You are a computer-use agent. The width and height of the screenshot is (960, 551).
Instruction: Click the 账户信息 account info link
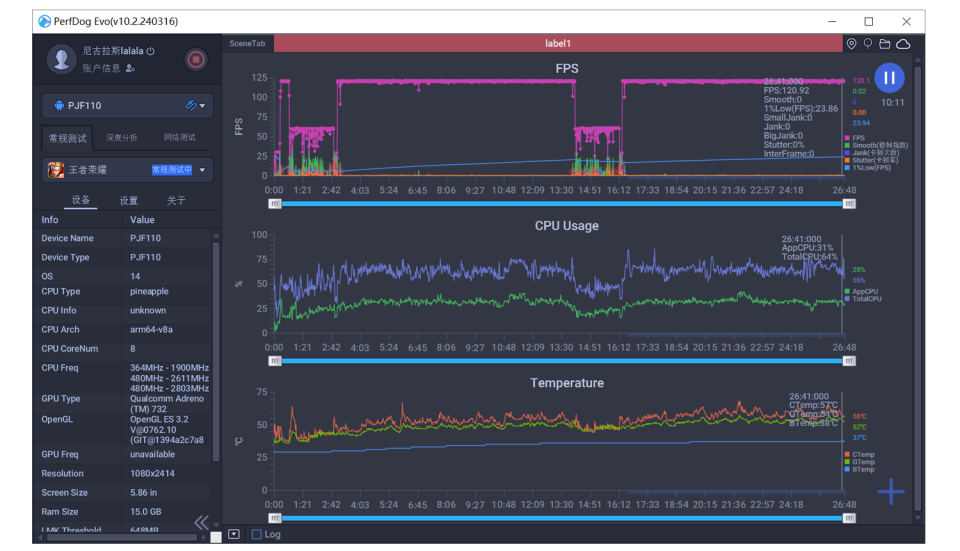[x=102, y=68]
